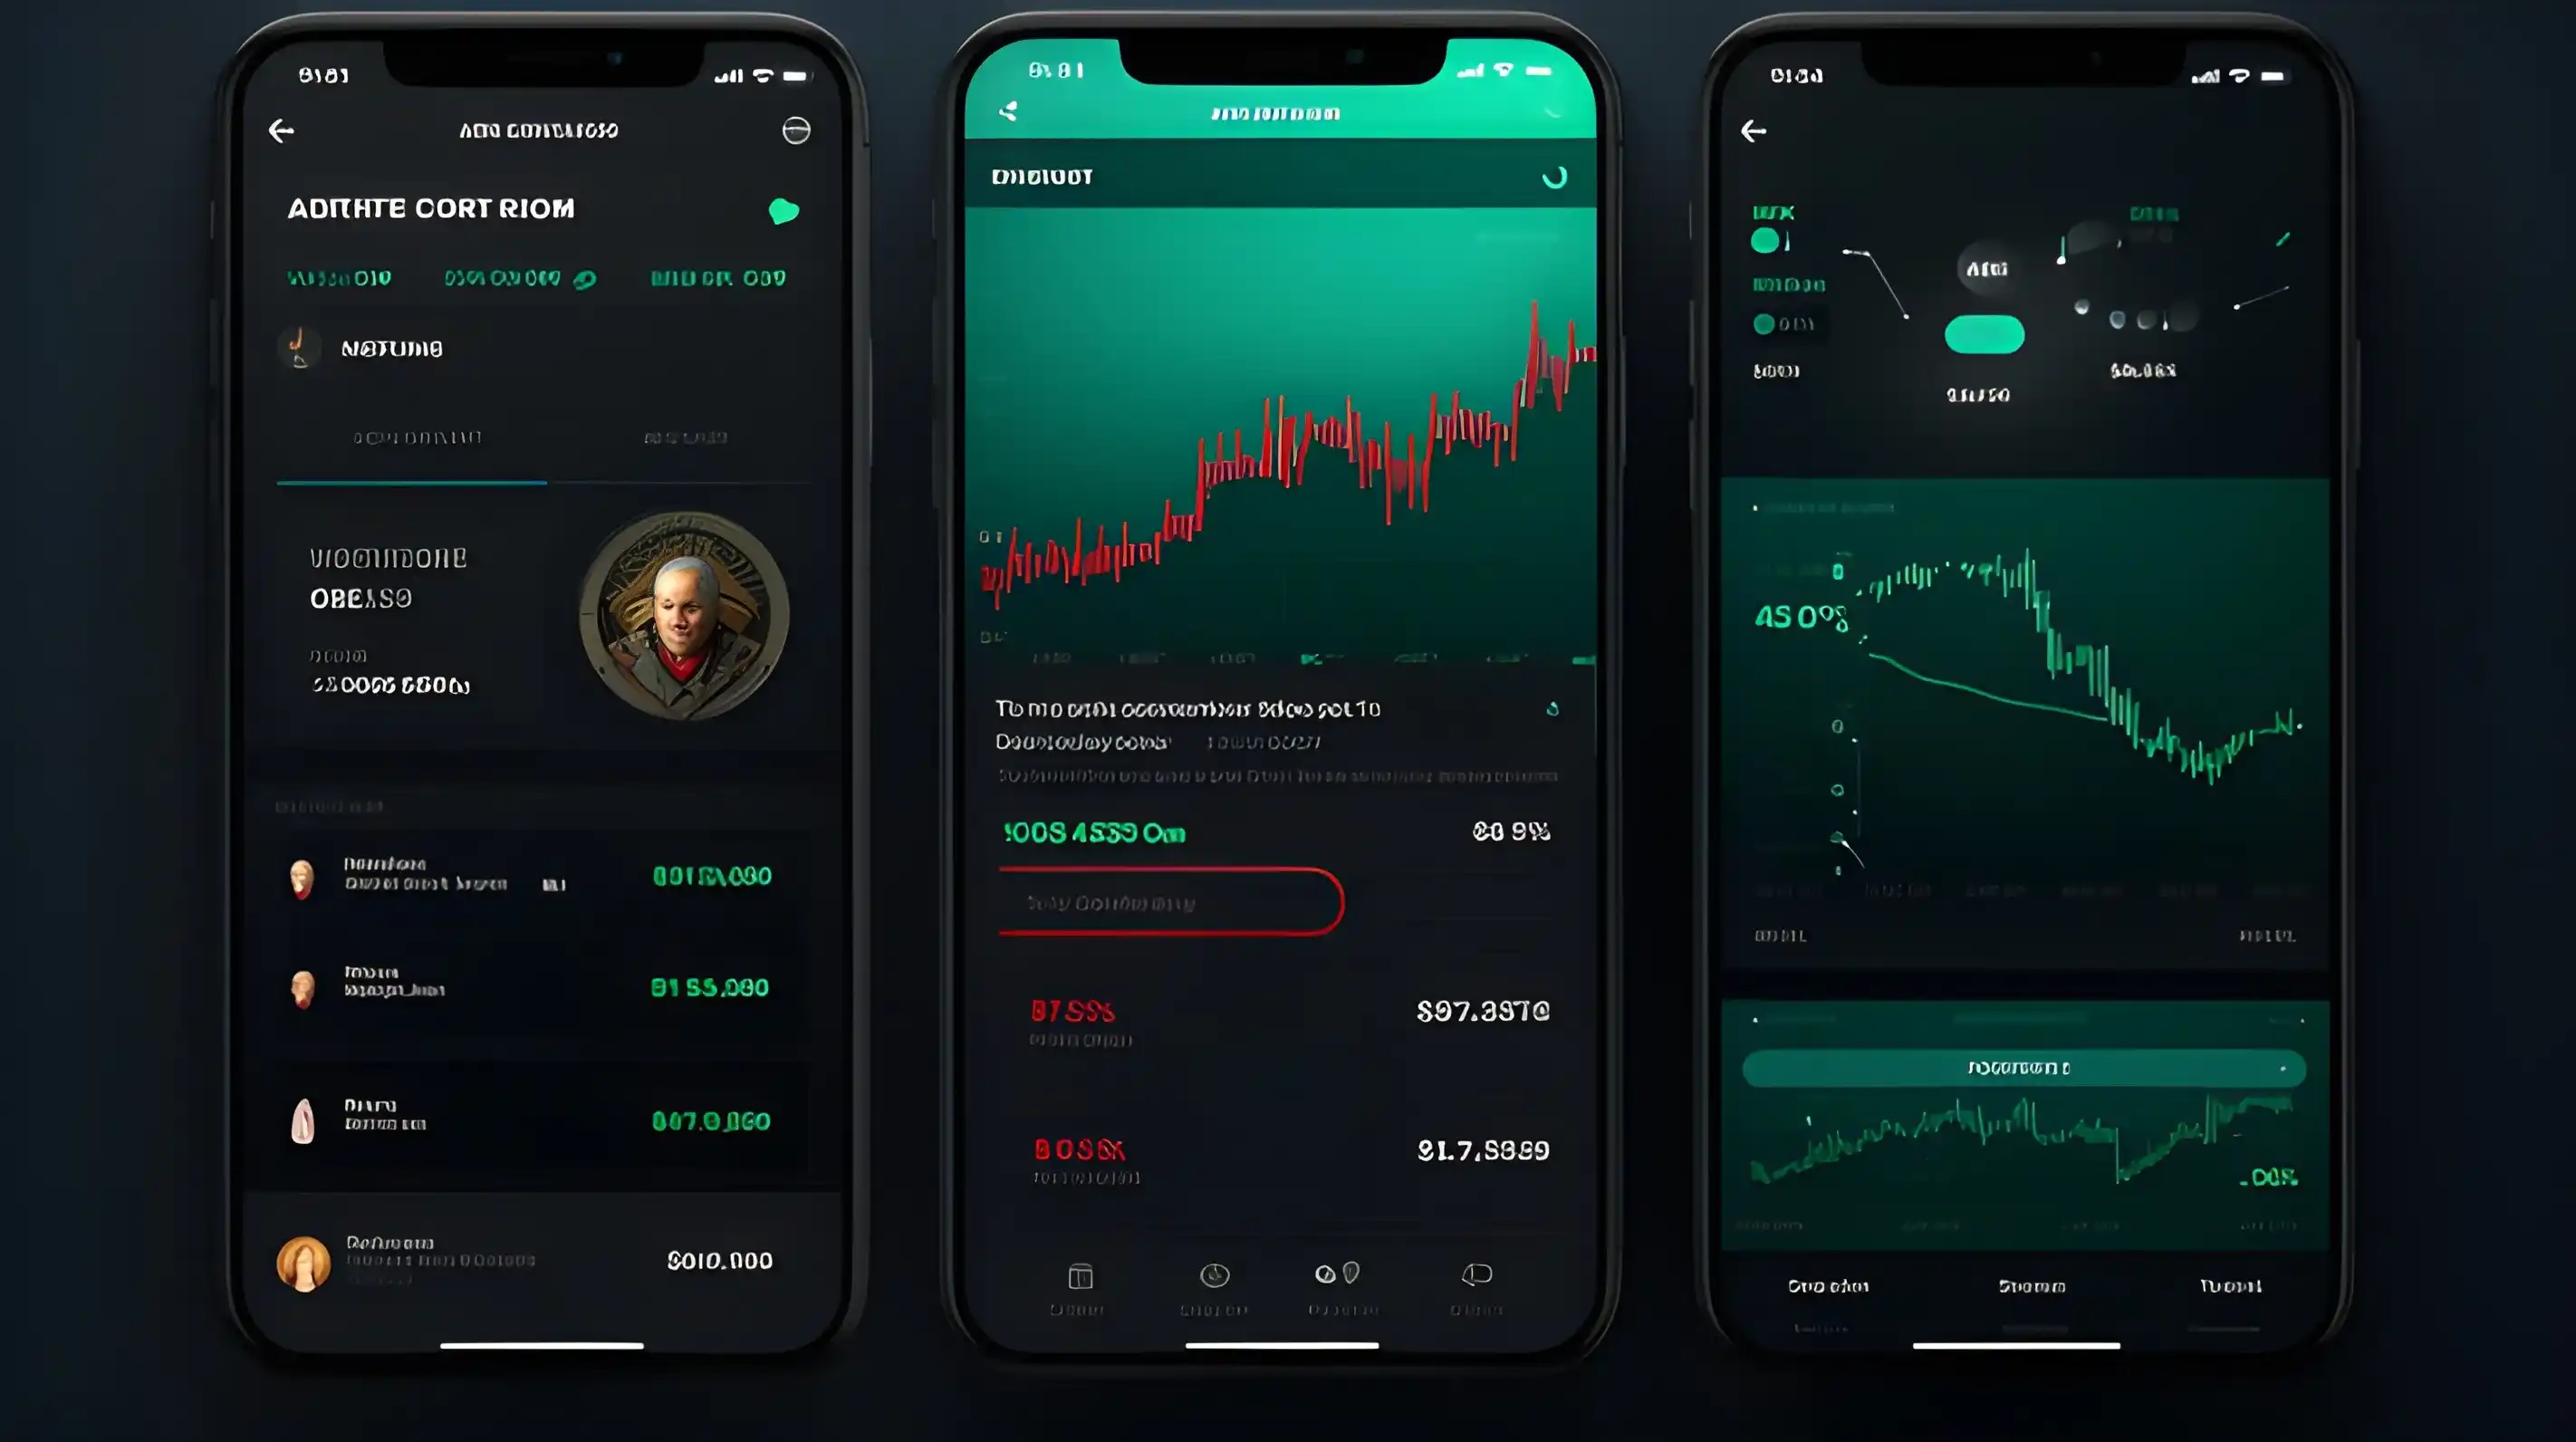Viewport: 2576px width, 1442px height.
Task: Click the green status indicator top right
Action: click(x=785, y=212)
